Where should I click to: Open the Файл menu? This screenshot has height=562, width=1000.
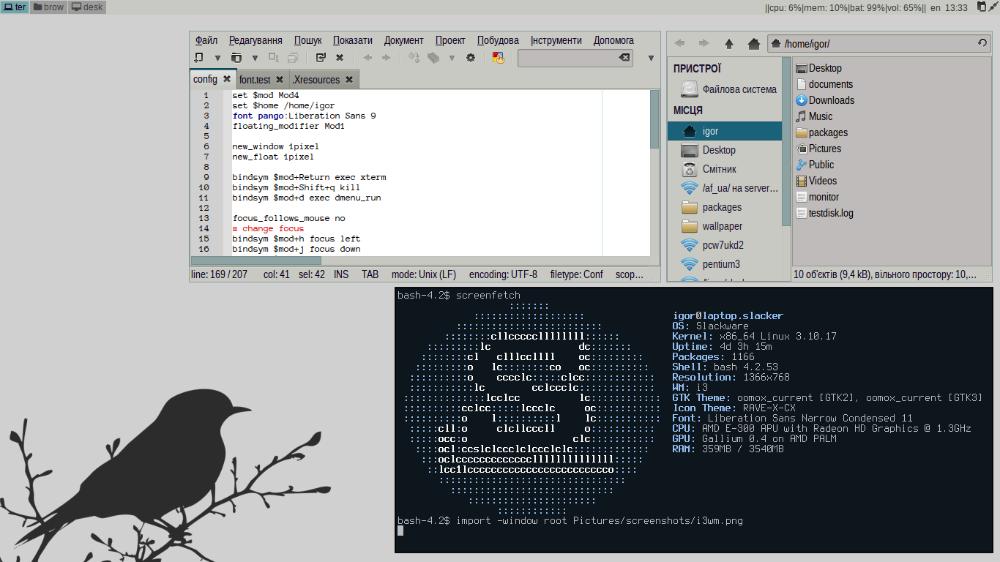[x=206, y=40]
